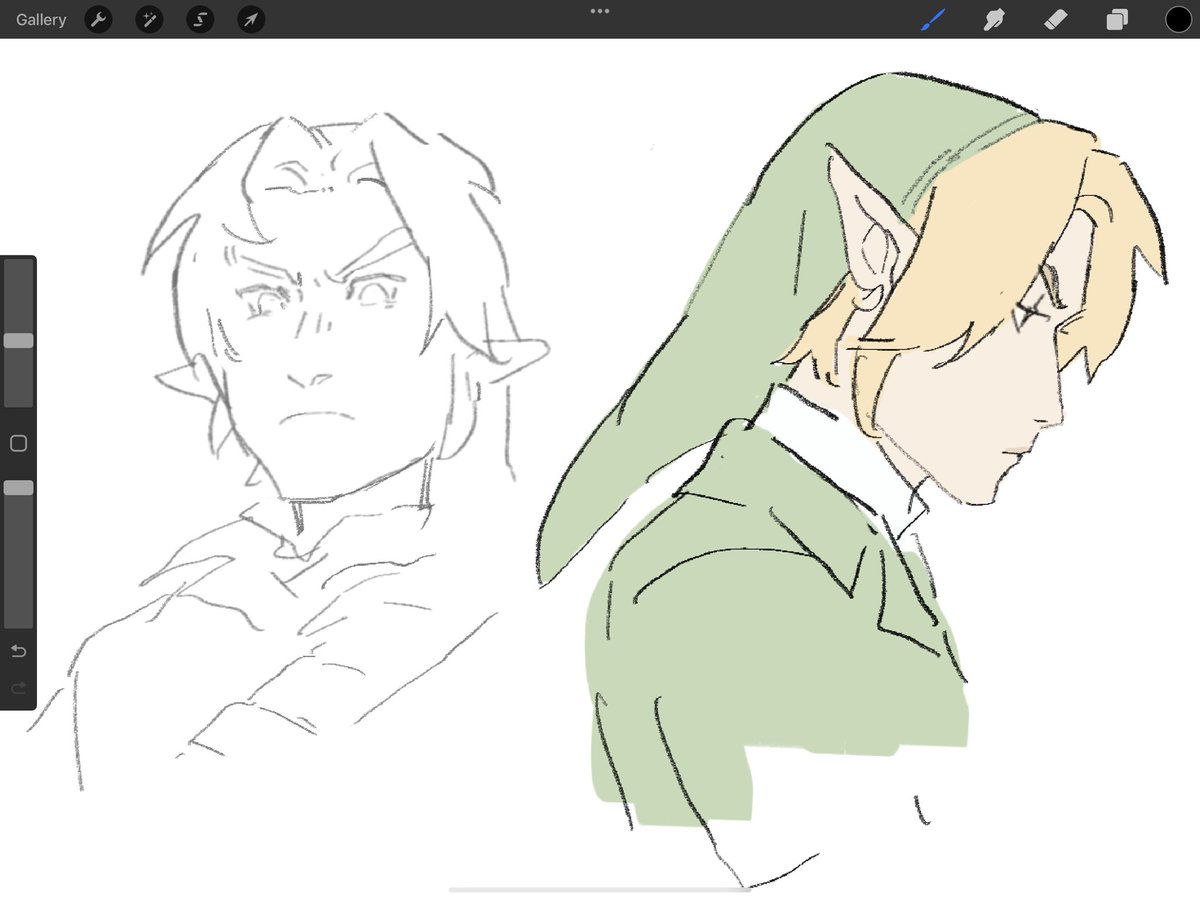Select the Brush paint tool

pyautogui.click(x=932, y=19)
